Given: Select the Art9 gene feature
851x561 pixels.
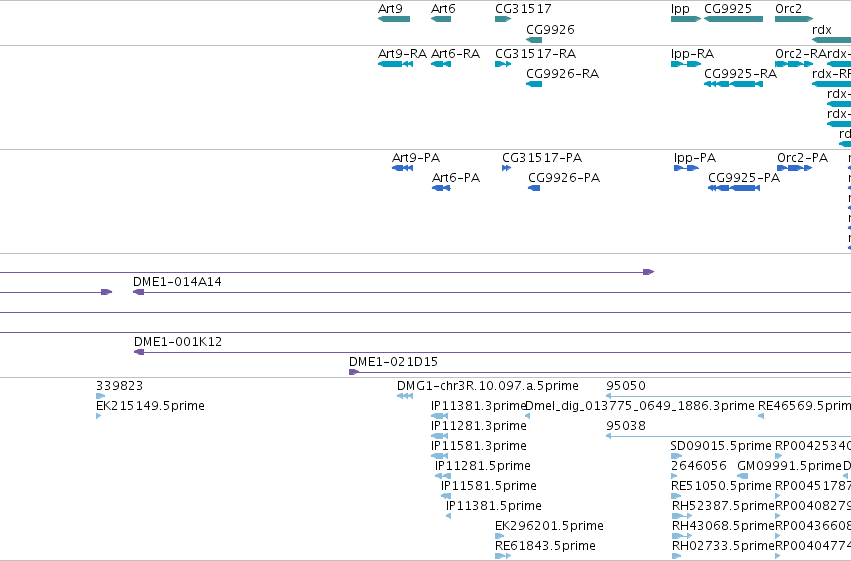Looking at the screenshot, I should [394, 19].
